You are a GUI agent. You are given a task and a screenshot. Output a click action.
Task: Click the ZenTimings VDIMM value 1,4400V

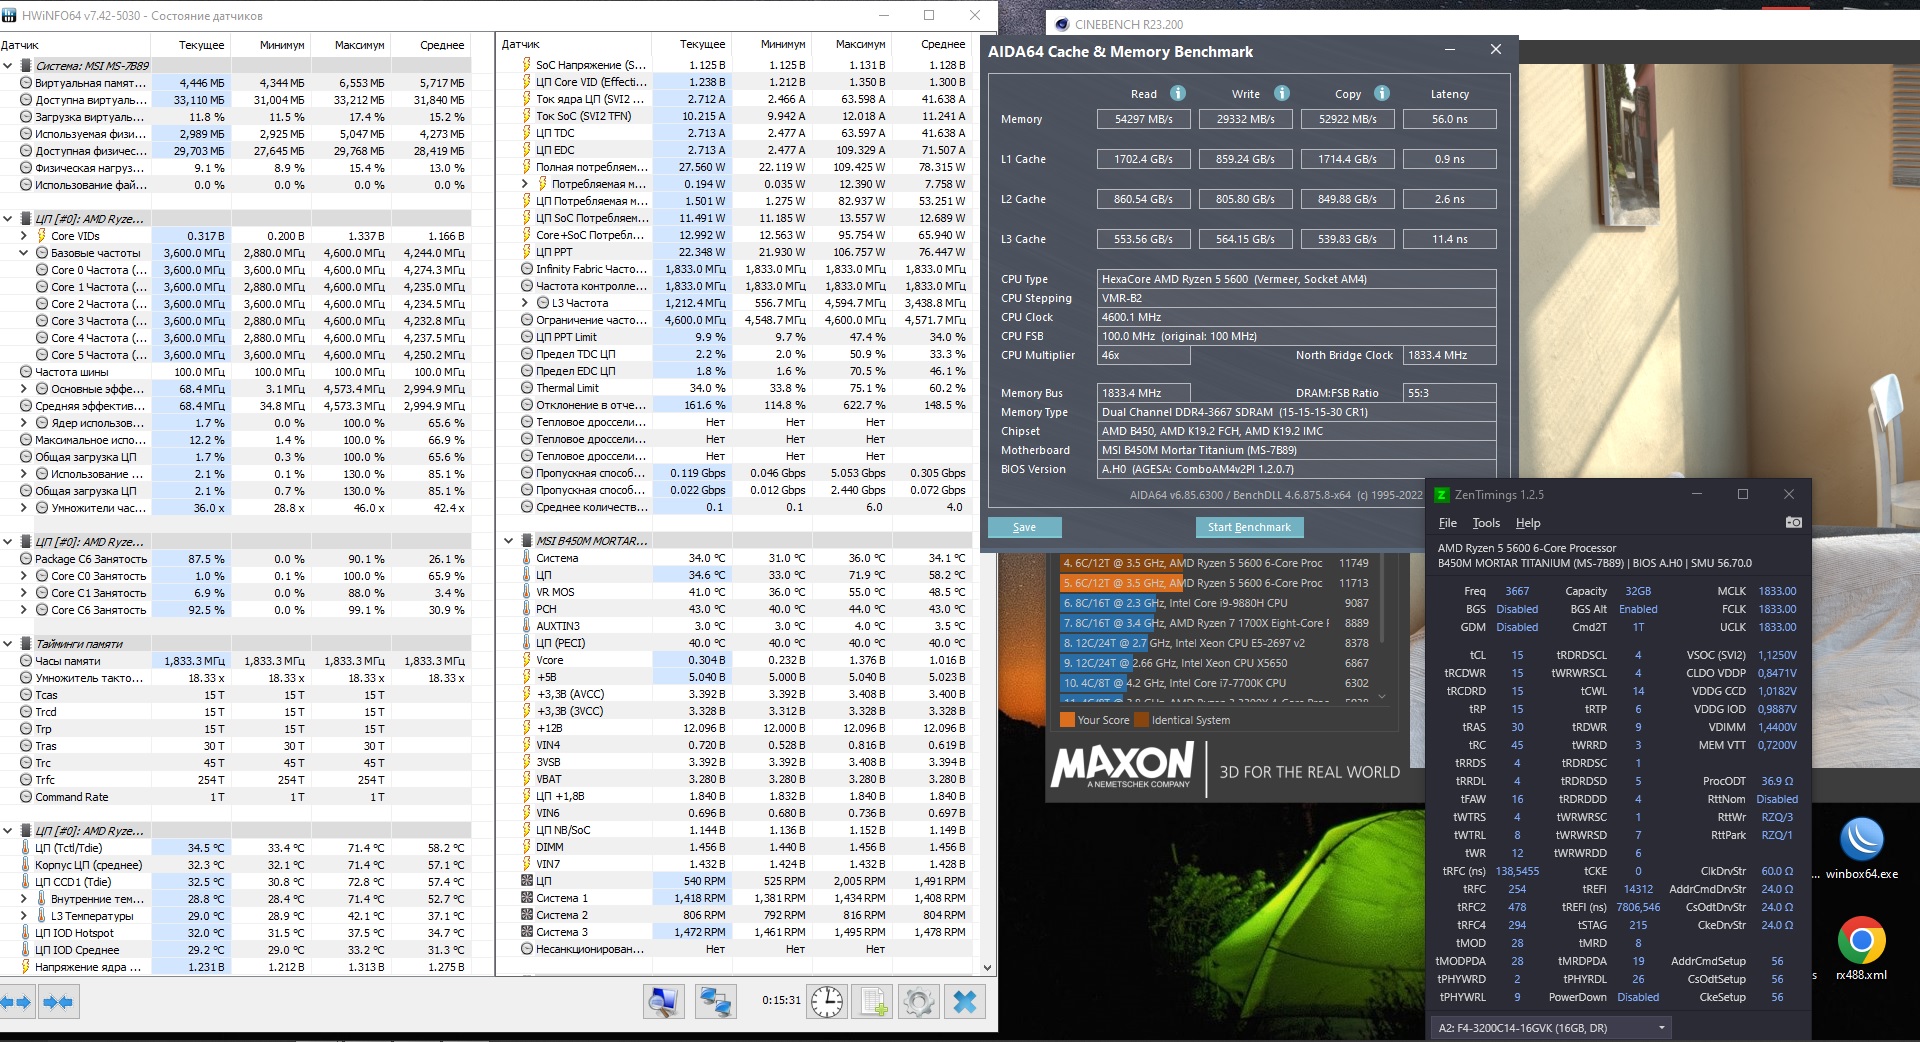(1777, 727)
